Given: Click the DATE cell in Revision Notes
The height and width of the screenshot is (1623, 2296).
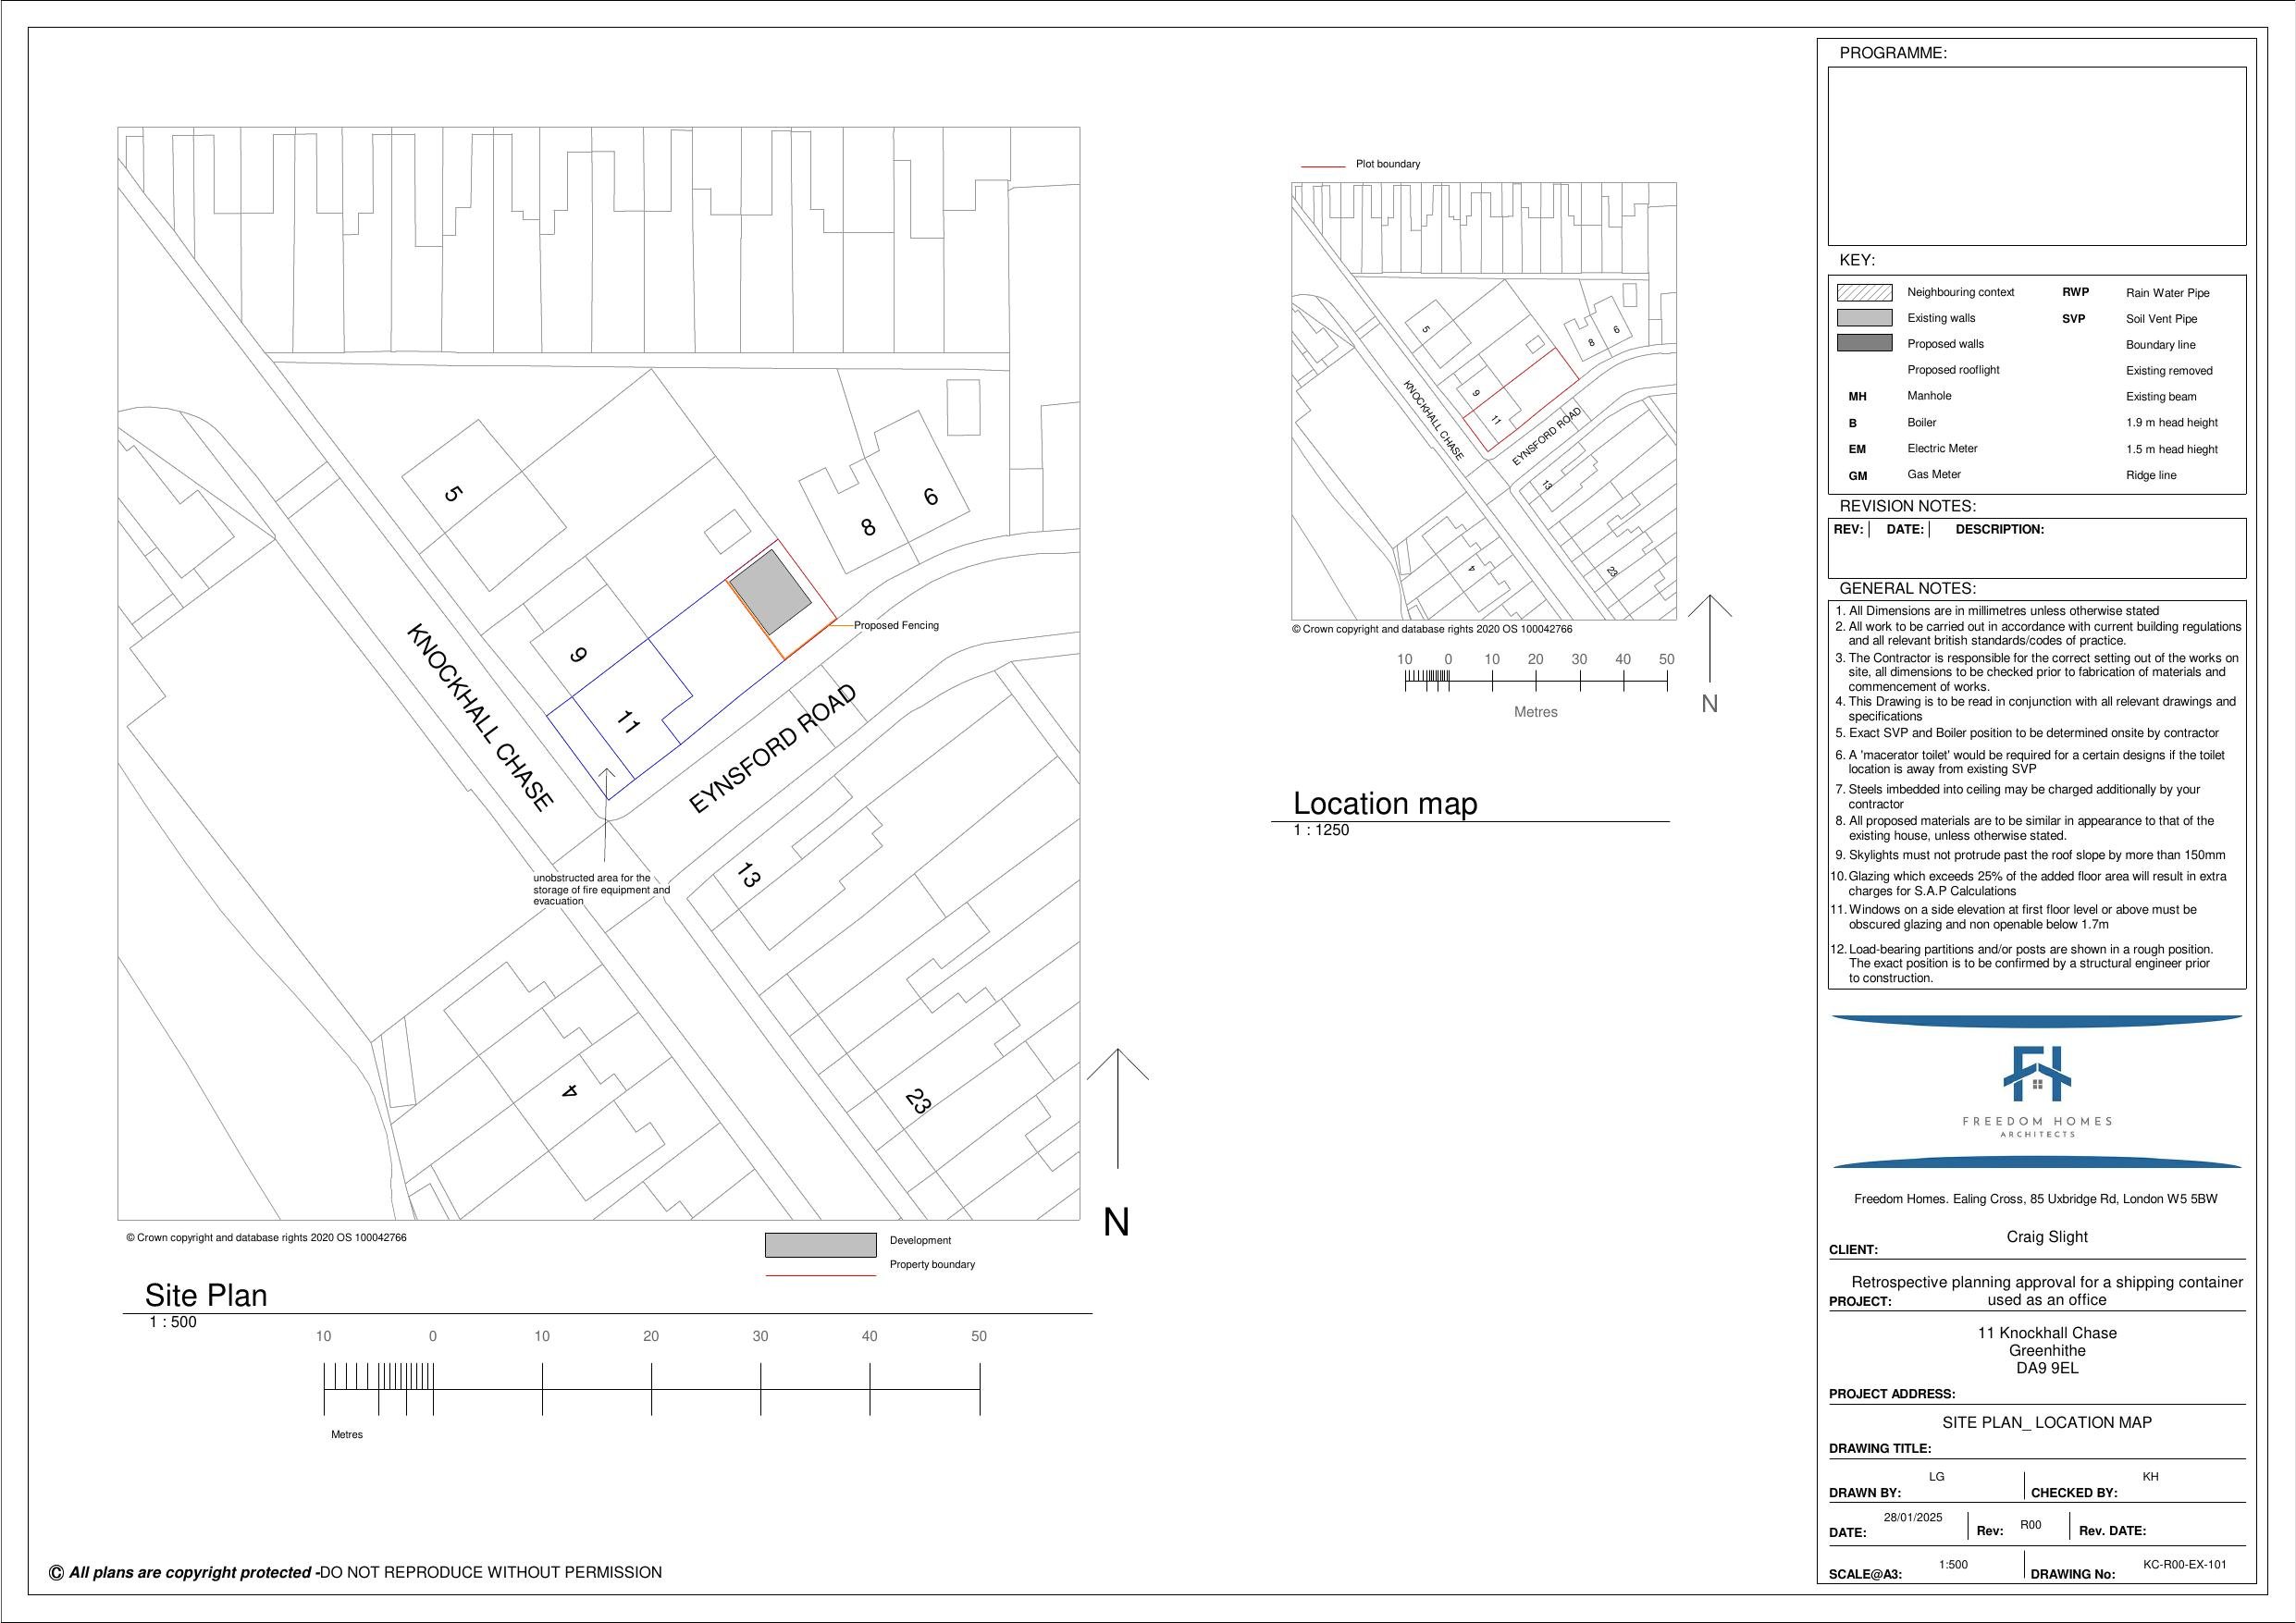Looking at the screenshot, I should pos(1906,529).
